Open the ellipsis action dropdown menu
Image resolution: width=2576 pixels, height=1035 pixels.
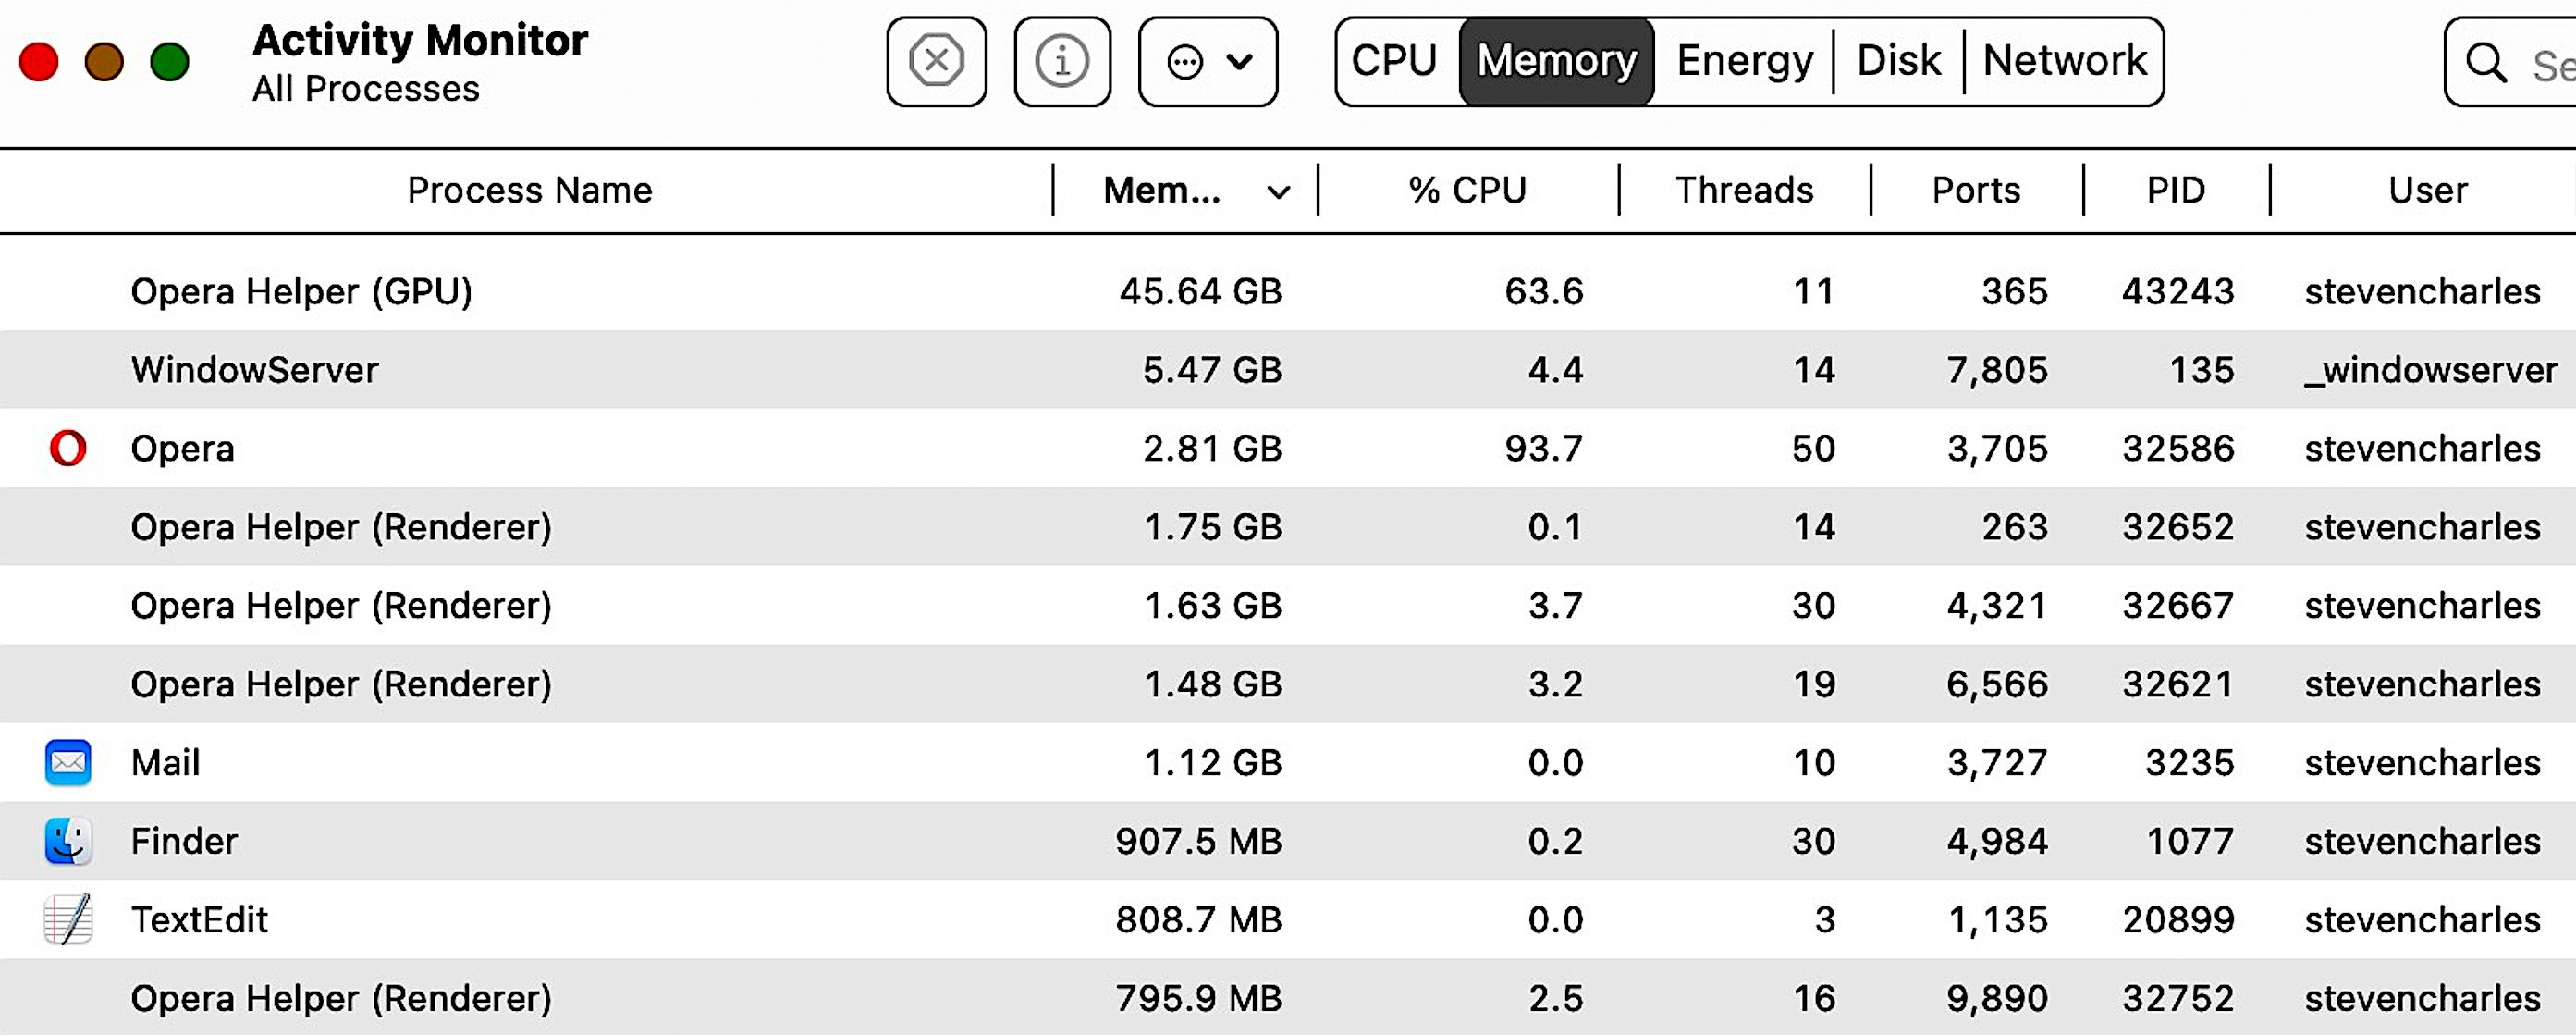coord(1208,61)
